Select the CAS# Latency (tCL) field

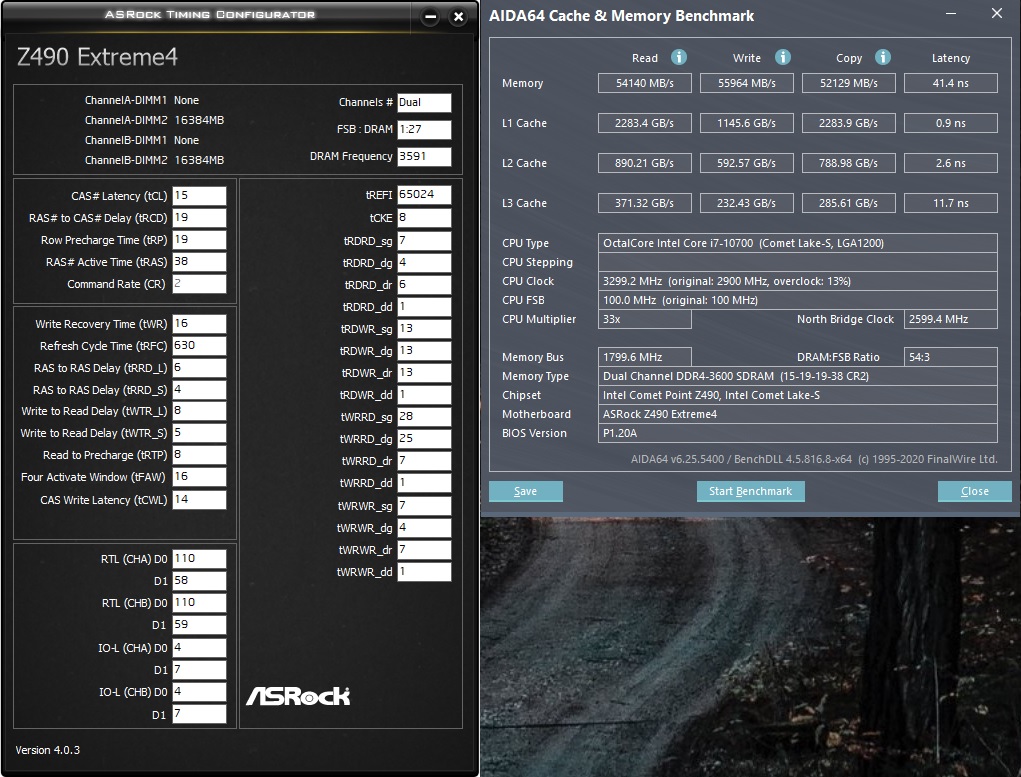coord(199,196)
